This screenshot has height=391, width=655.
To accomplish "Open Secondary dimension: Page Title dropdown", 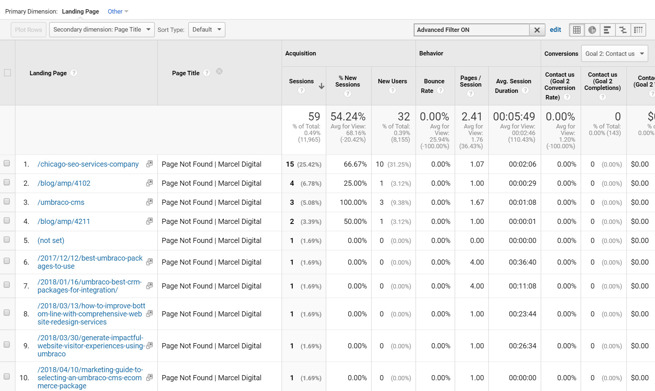I will point(102,30).
